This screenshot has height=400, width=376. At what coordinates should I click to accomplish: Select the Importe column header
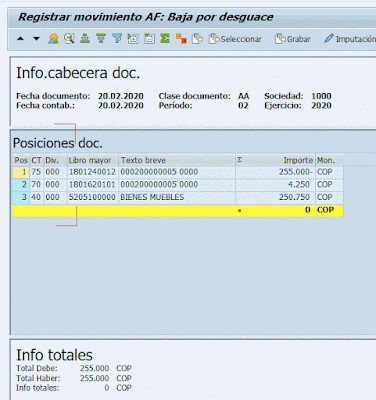[x=298, y=160]
